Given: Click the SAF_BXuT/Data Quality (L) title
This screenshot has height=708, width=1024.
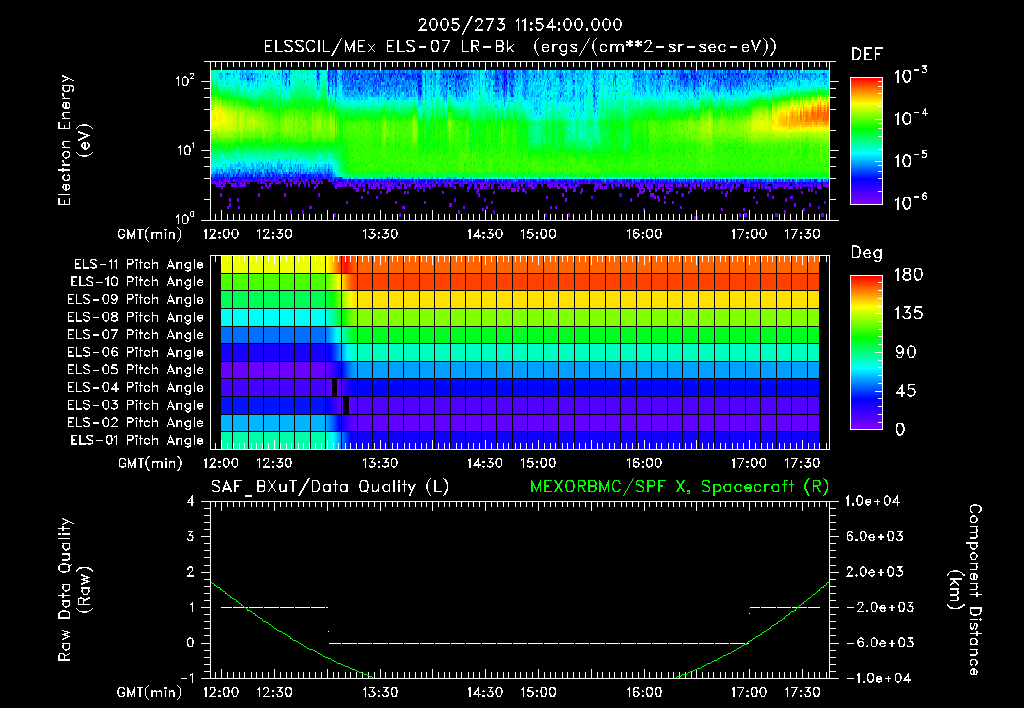Looking at the screenshot, I should tap(330, 487).
